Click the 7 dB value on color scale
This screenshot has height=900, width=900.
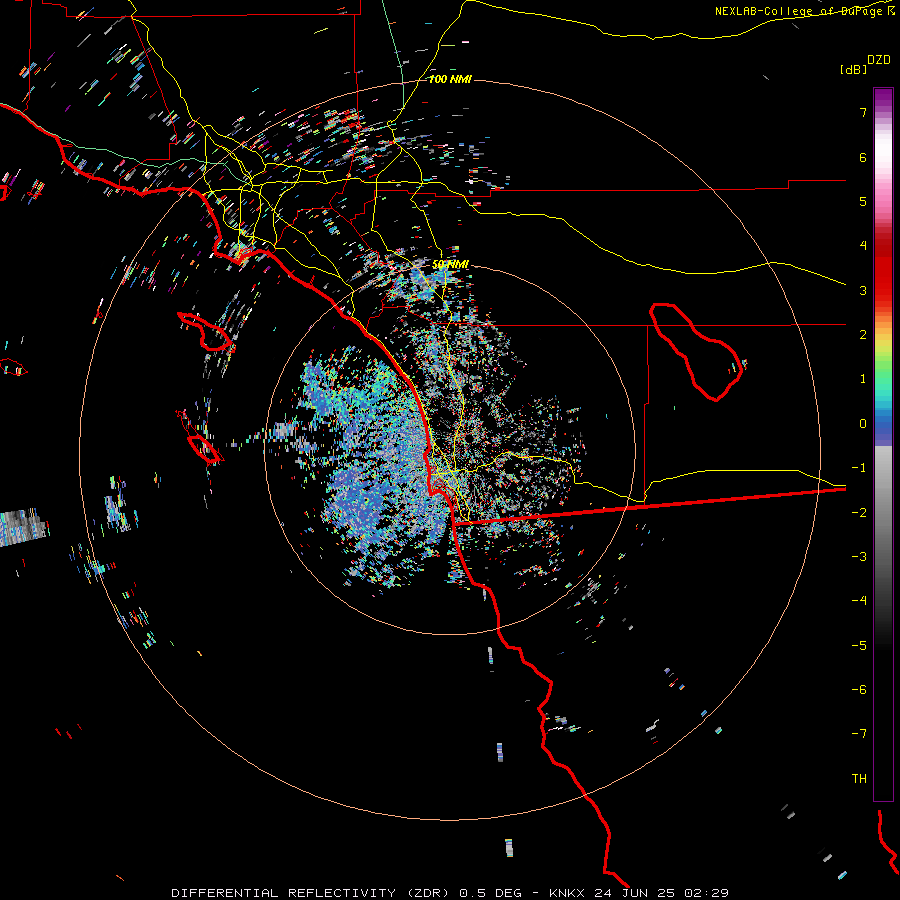(x=863, y=112)
